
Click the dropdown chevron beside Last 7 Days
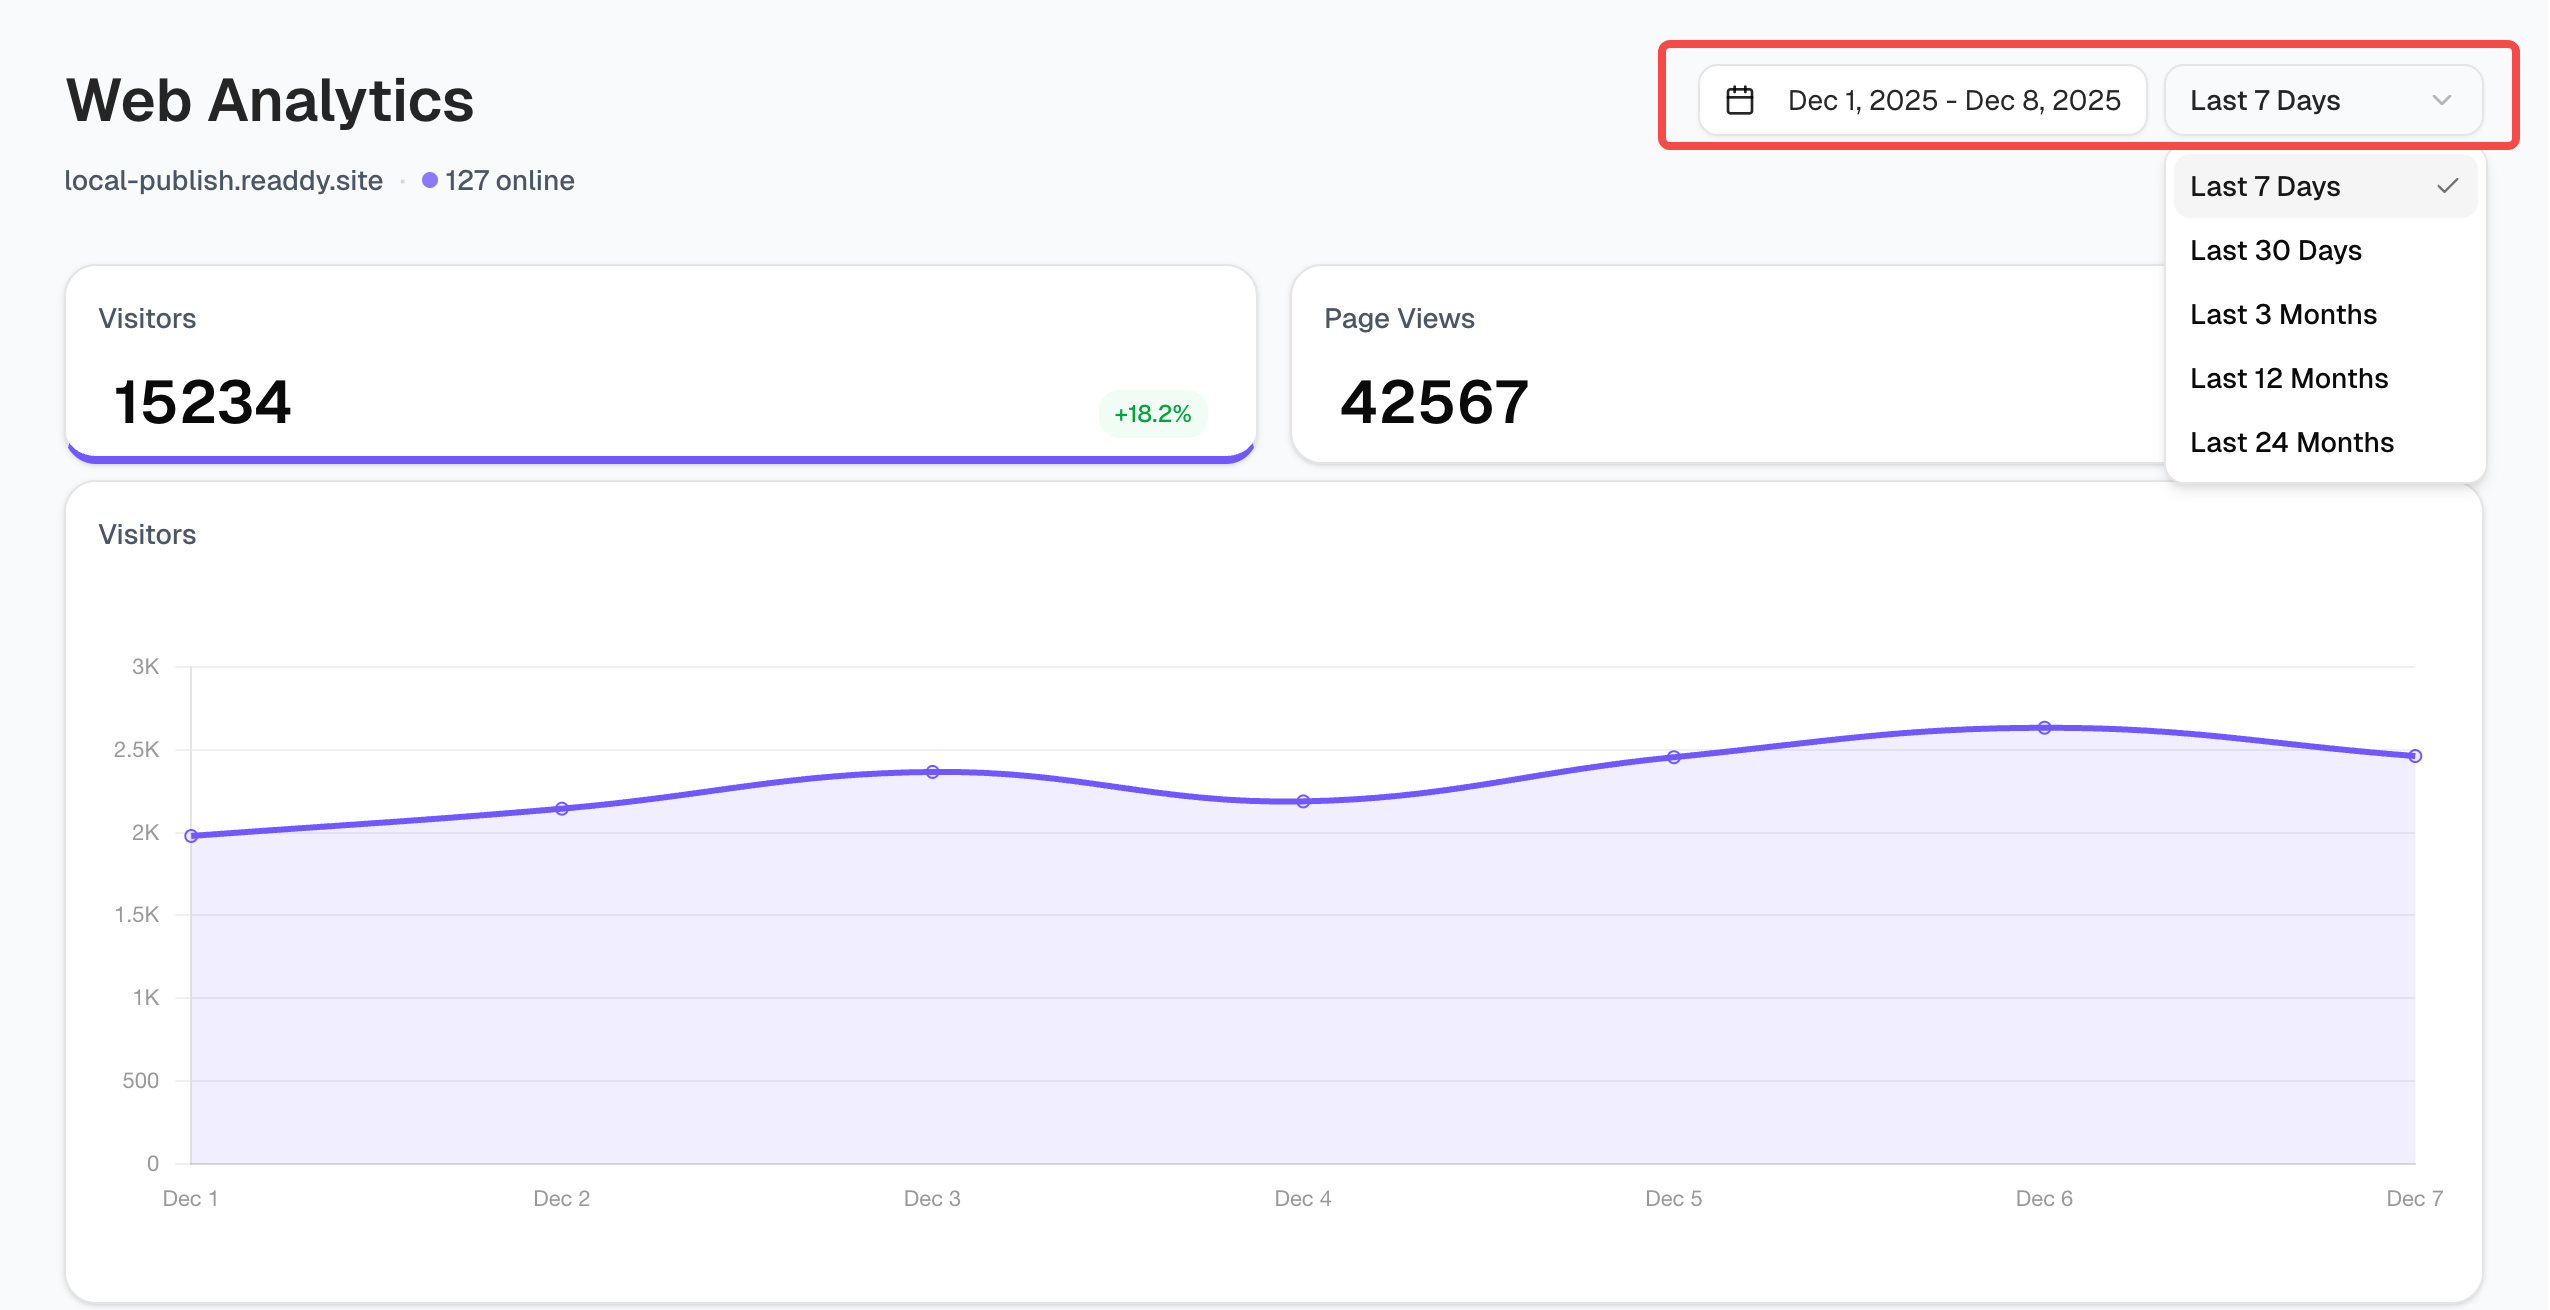[x=2441, y=100]
